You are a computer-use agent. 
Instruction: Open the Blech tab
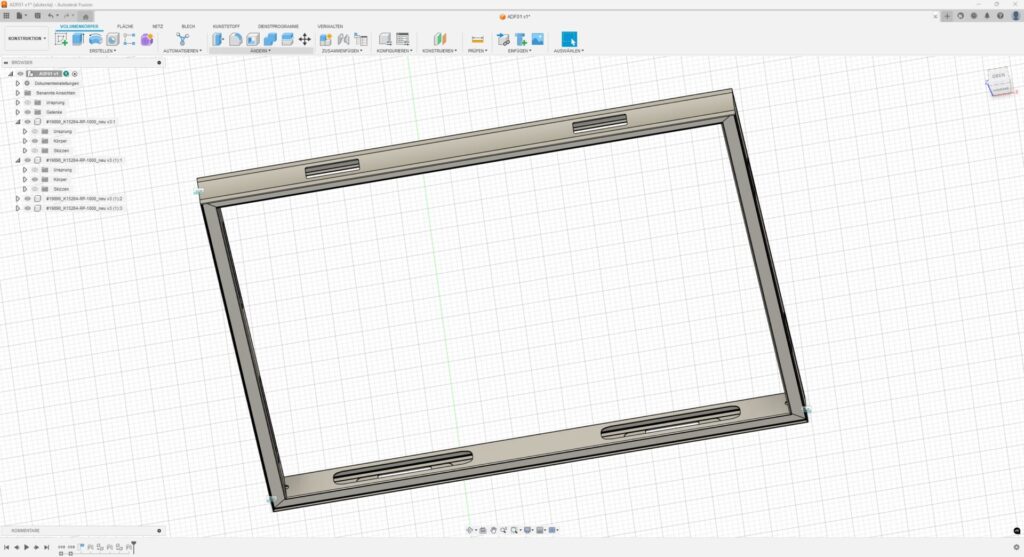(188, 26)
